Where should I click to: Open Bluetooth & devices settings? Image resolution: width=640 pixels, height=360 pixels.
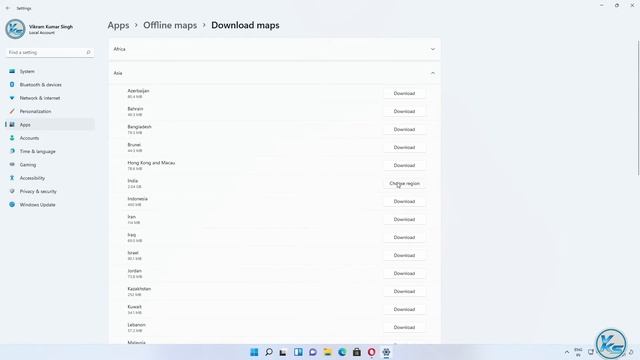pyautogui.click(x=50, y=84)
